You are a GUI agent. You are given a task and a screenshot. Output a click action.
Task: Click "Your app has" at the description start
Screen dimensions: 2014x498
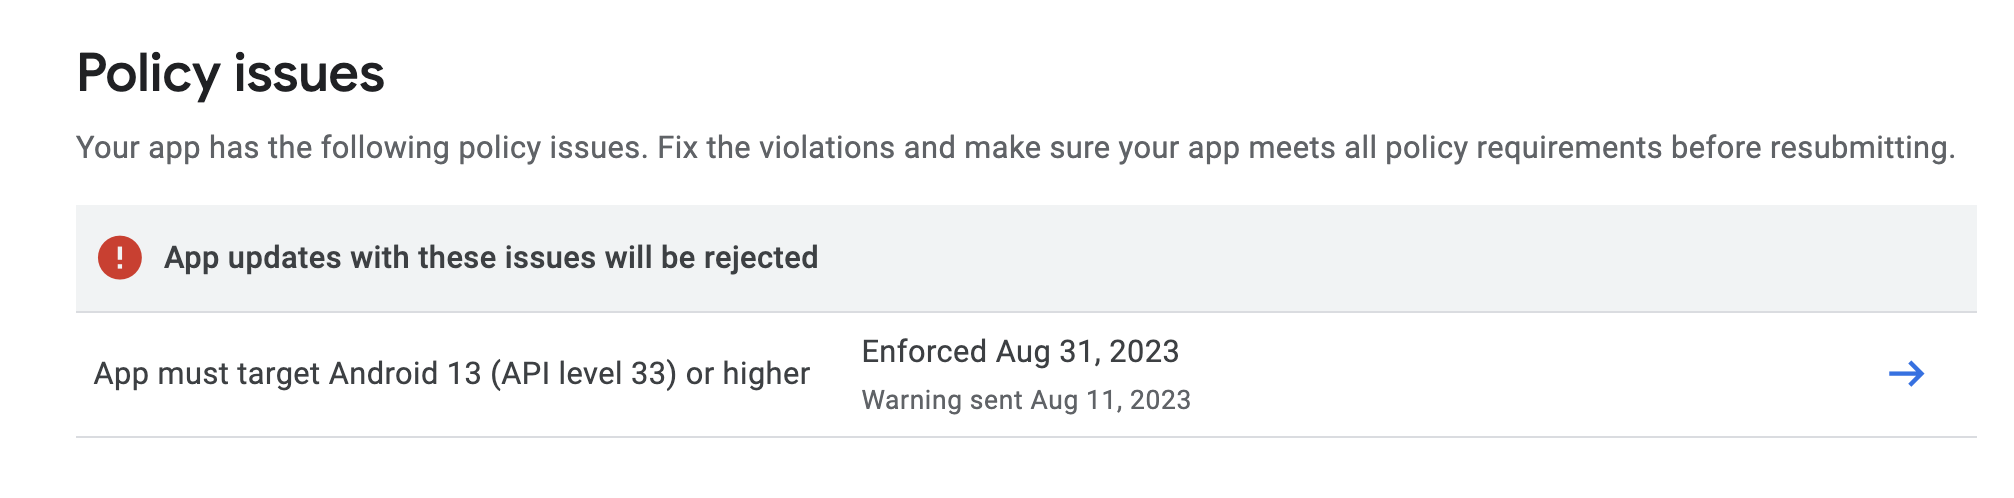tap(138, 148)
